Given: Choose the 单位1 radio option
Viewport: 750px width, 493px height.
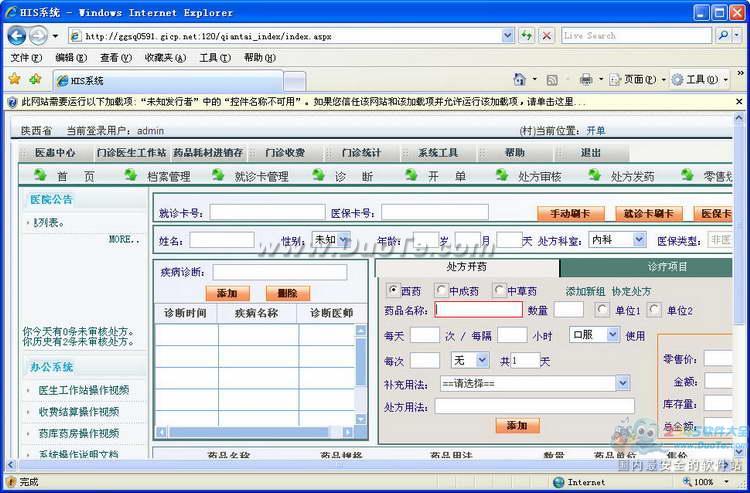Looking at the screenshot, I should 602,310.
